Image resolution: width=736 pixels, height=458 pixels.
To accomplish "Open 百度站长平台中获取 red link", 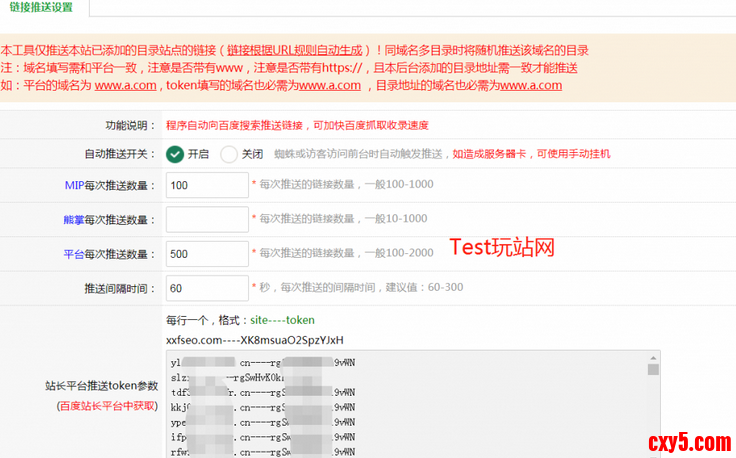I will click(108, 405).
